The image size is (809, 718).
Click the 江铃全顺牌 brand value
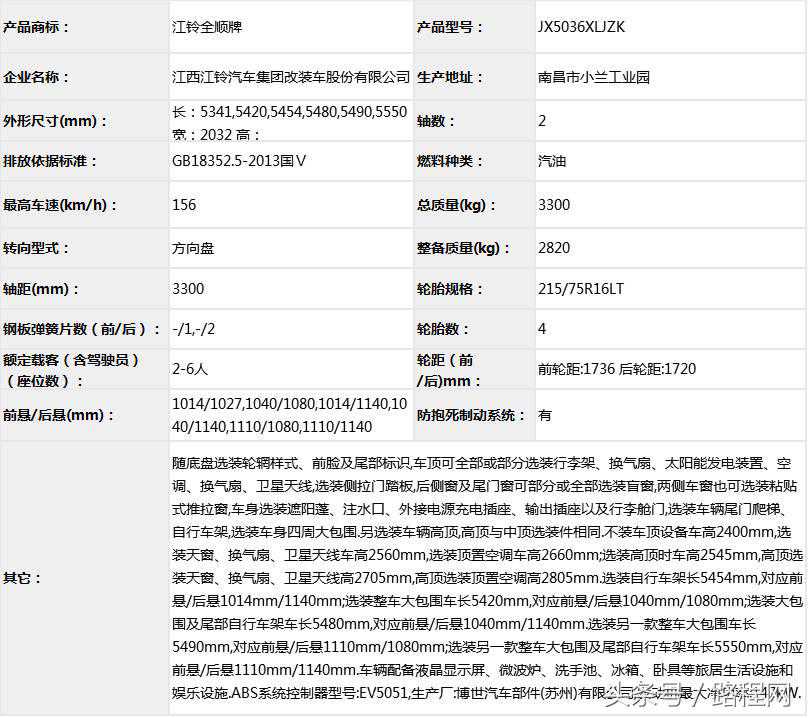click(x=207, y=27)
